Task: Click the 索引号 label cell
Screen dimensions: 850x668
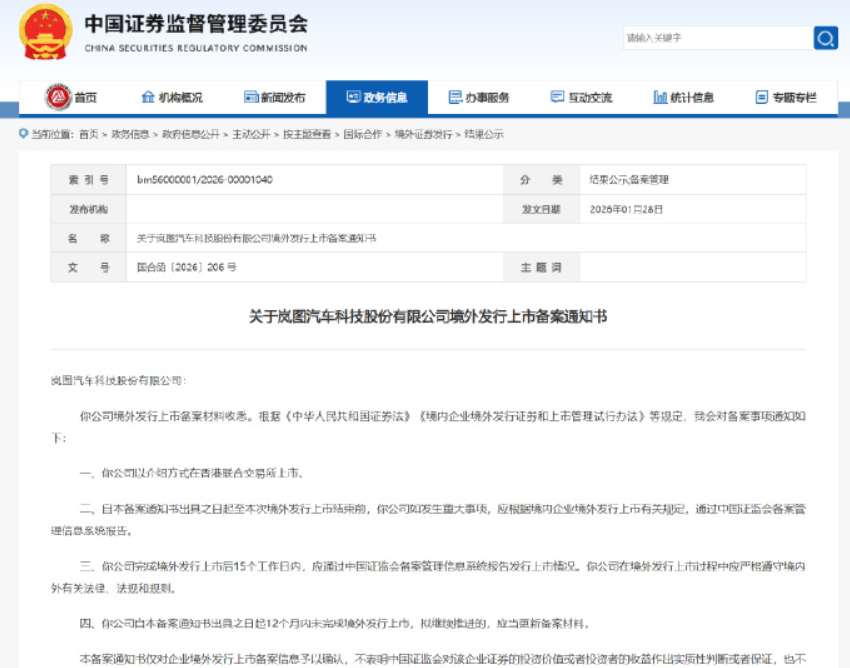Action: (x=89, y=180)
